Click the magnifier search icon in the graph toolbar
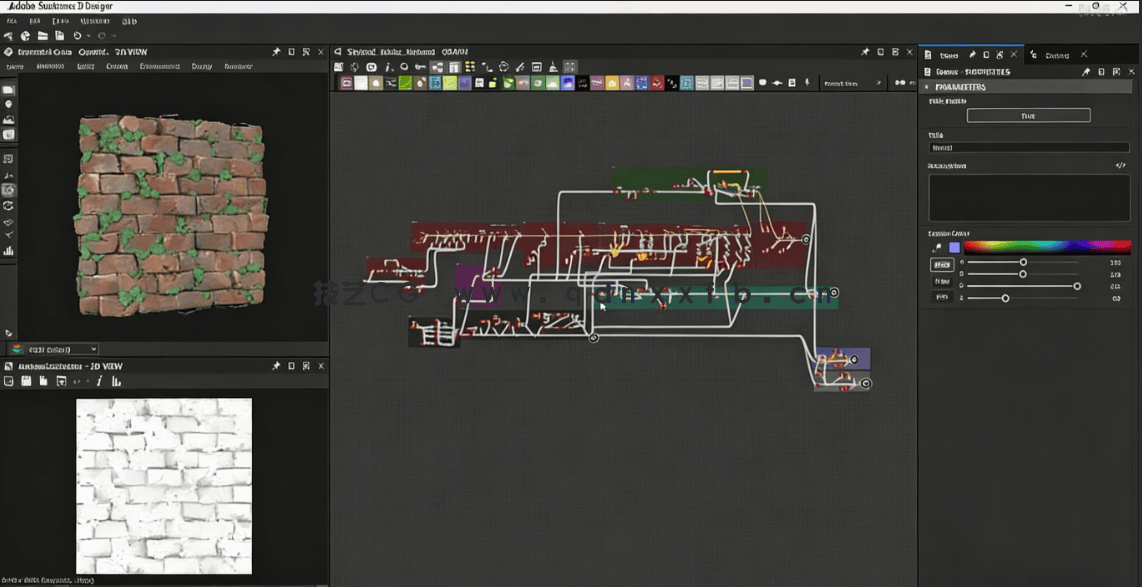 [402, 67]
